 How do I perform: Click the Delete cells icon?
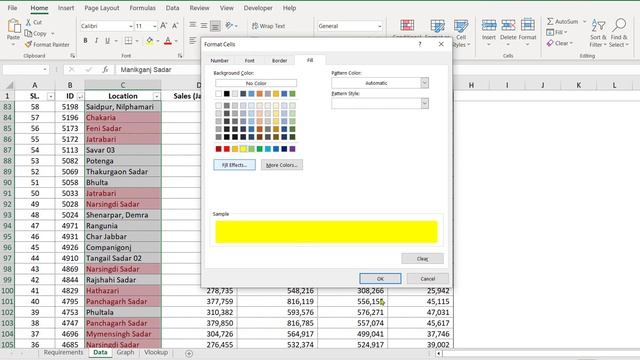[508, 26]
